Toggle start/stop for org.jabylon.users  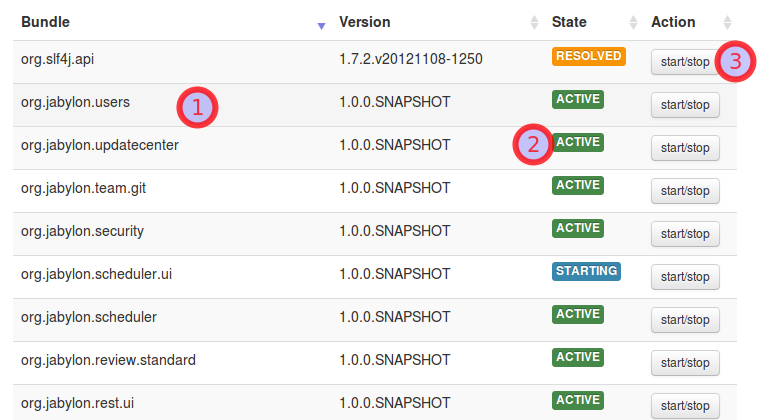point(685,105)
